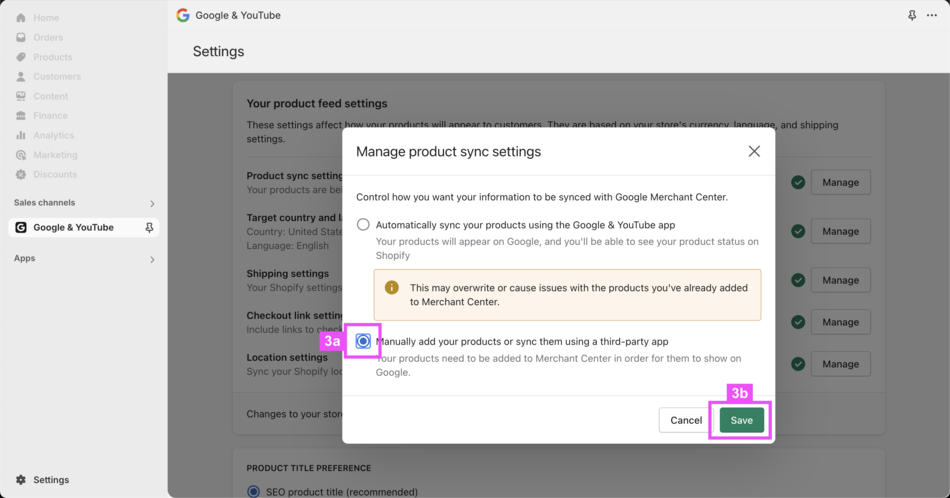Viewport: 950px width, 498px height.
Task: Click the pin icon beside Google & YouTube channel
Action: (x=149, y=228)
